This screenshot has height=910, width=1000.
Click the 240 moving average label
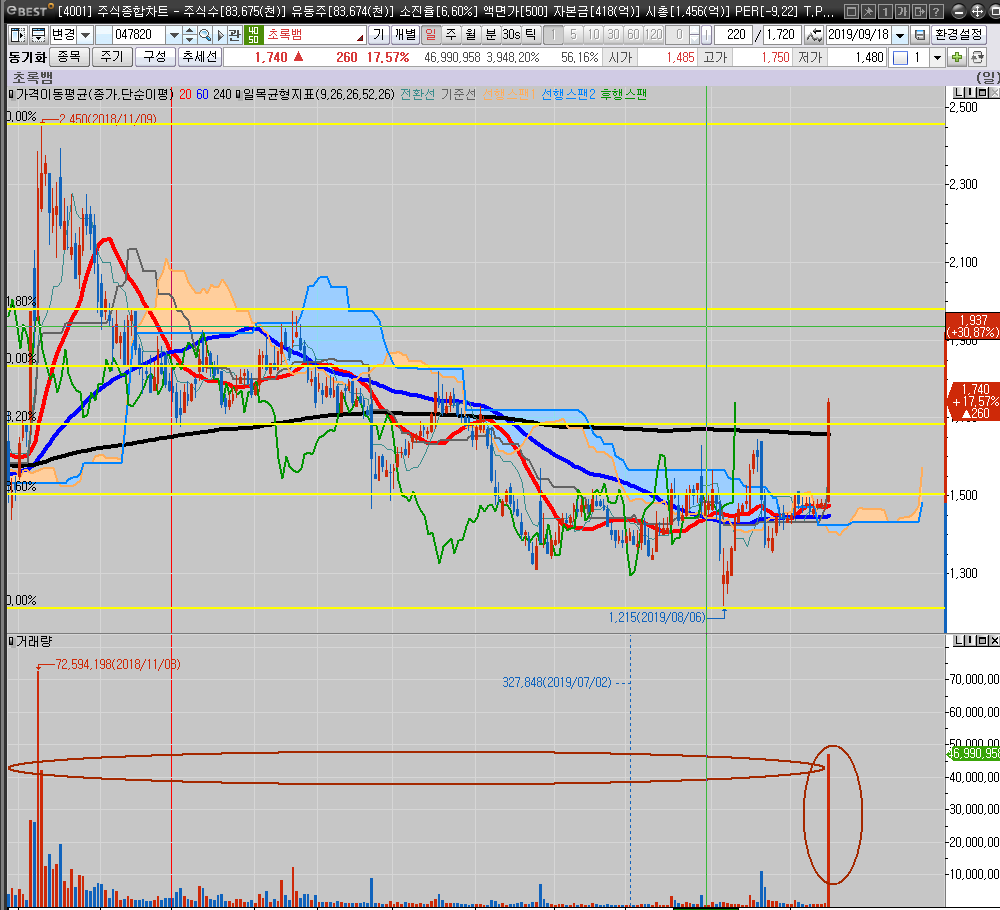[x=222, y=94]
